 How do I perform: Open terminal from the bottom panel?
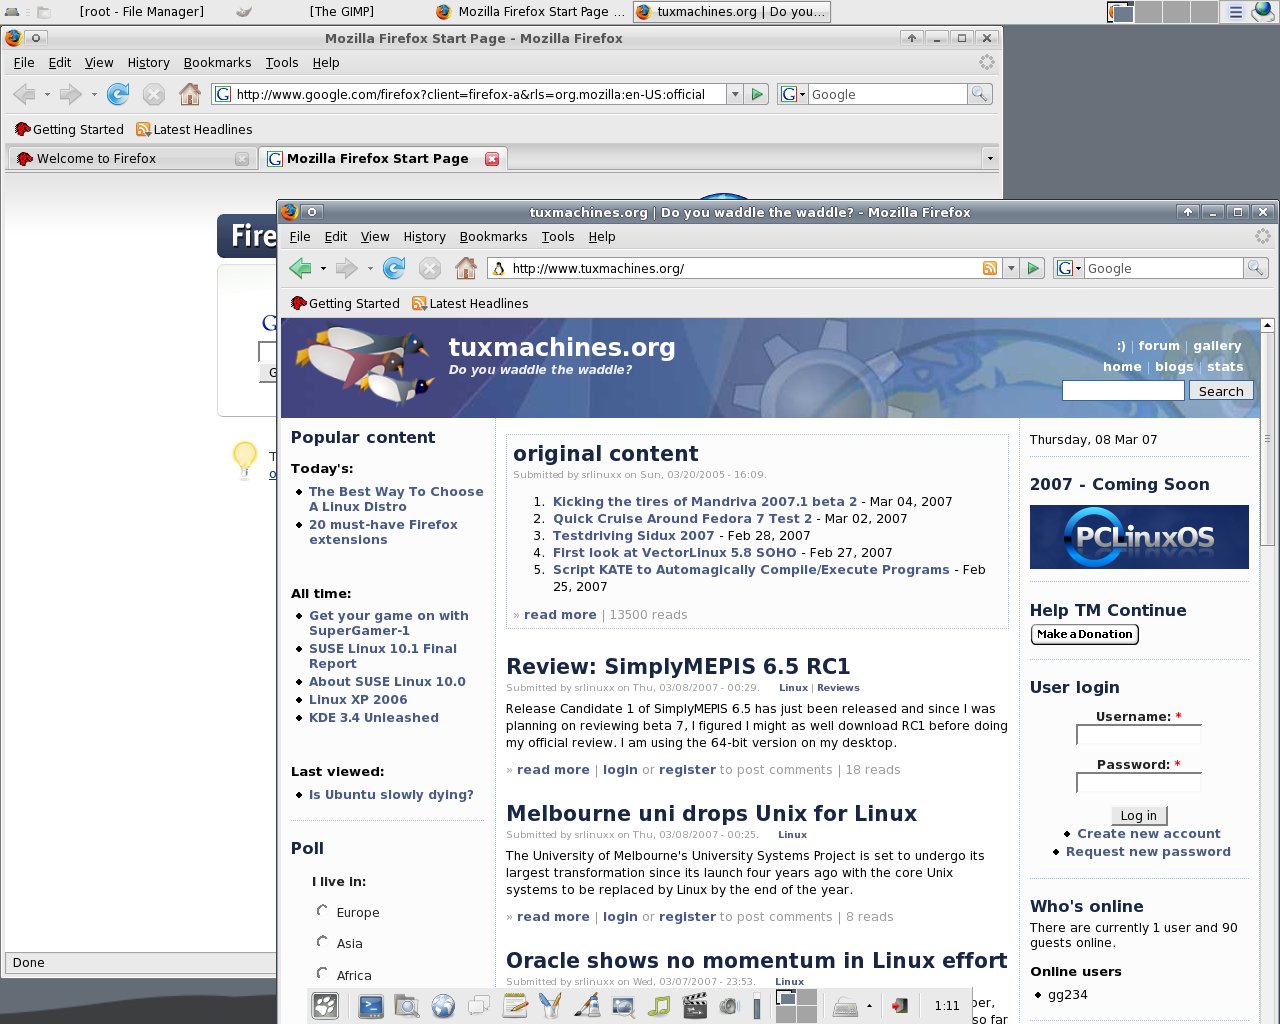(371, 1006)
